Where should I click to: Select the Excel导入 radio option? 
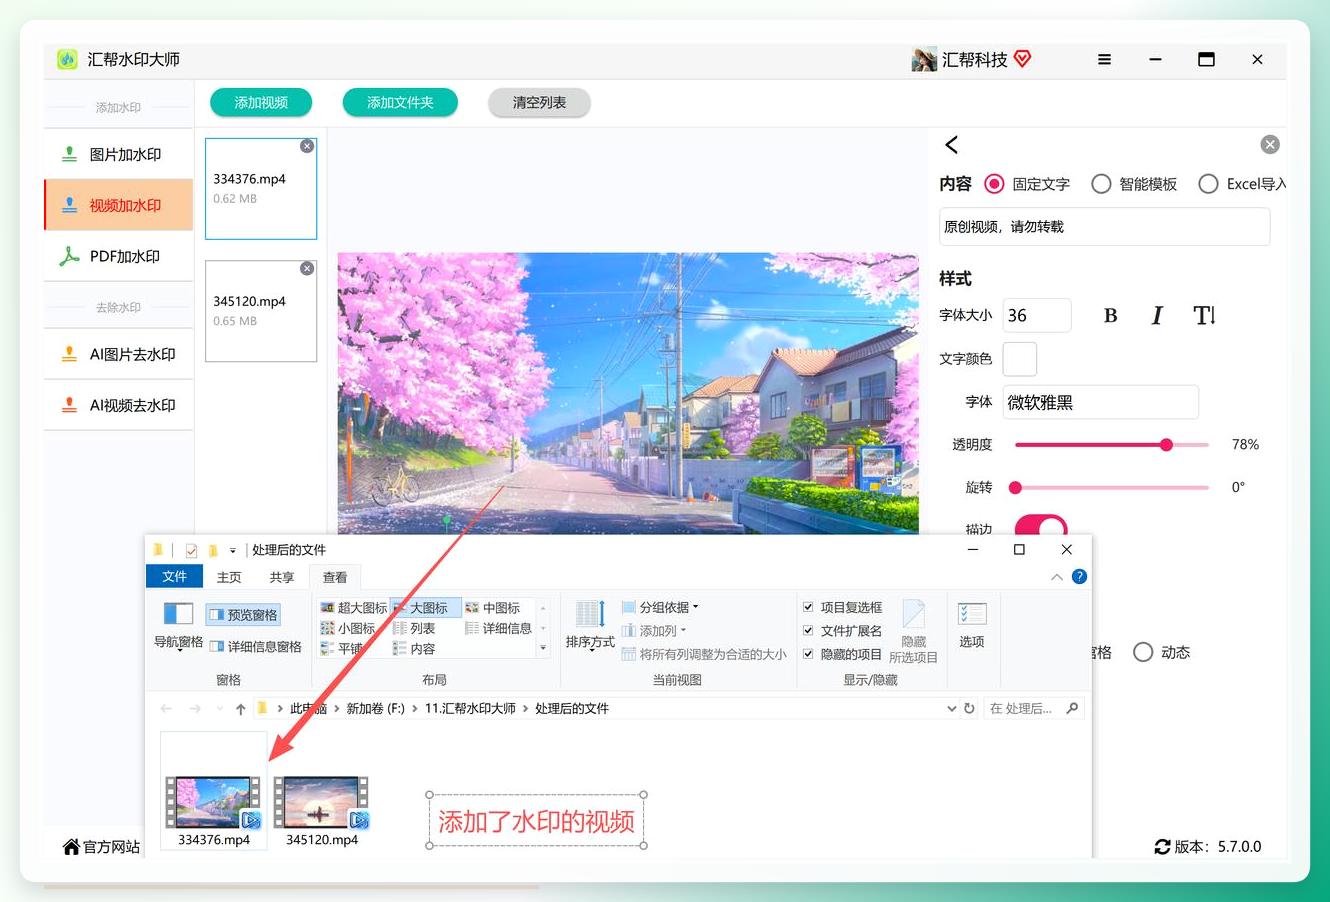(1208, 184)
